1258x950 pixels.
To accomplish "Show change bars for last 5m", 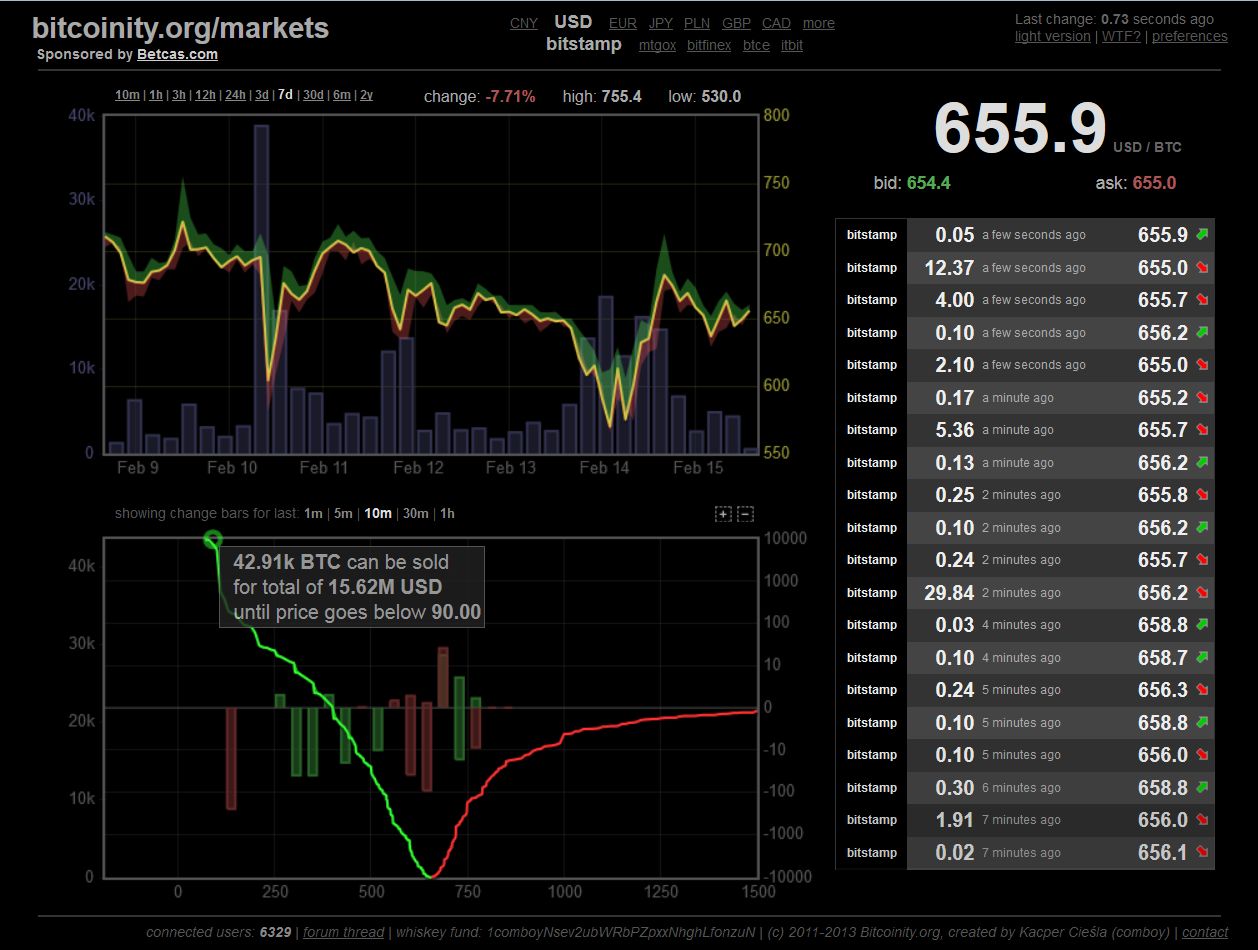I will pyautogui.click(x=343, y=513).
